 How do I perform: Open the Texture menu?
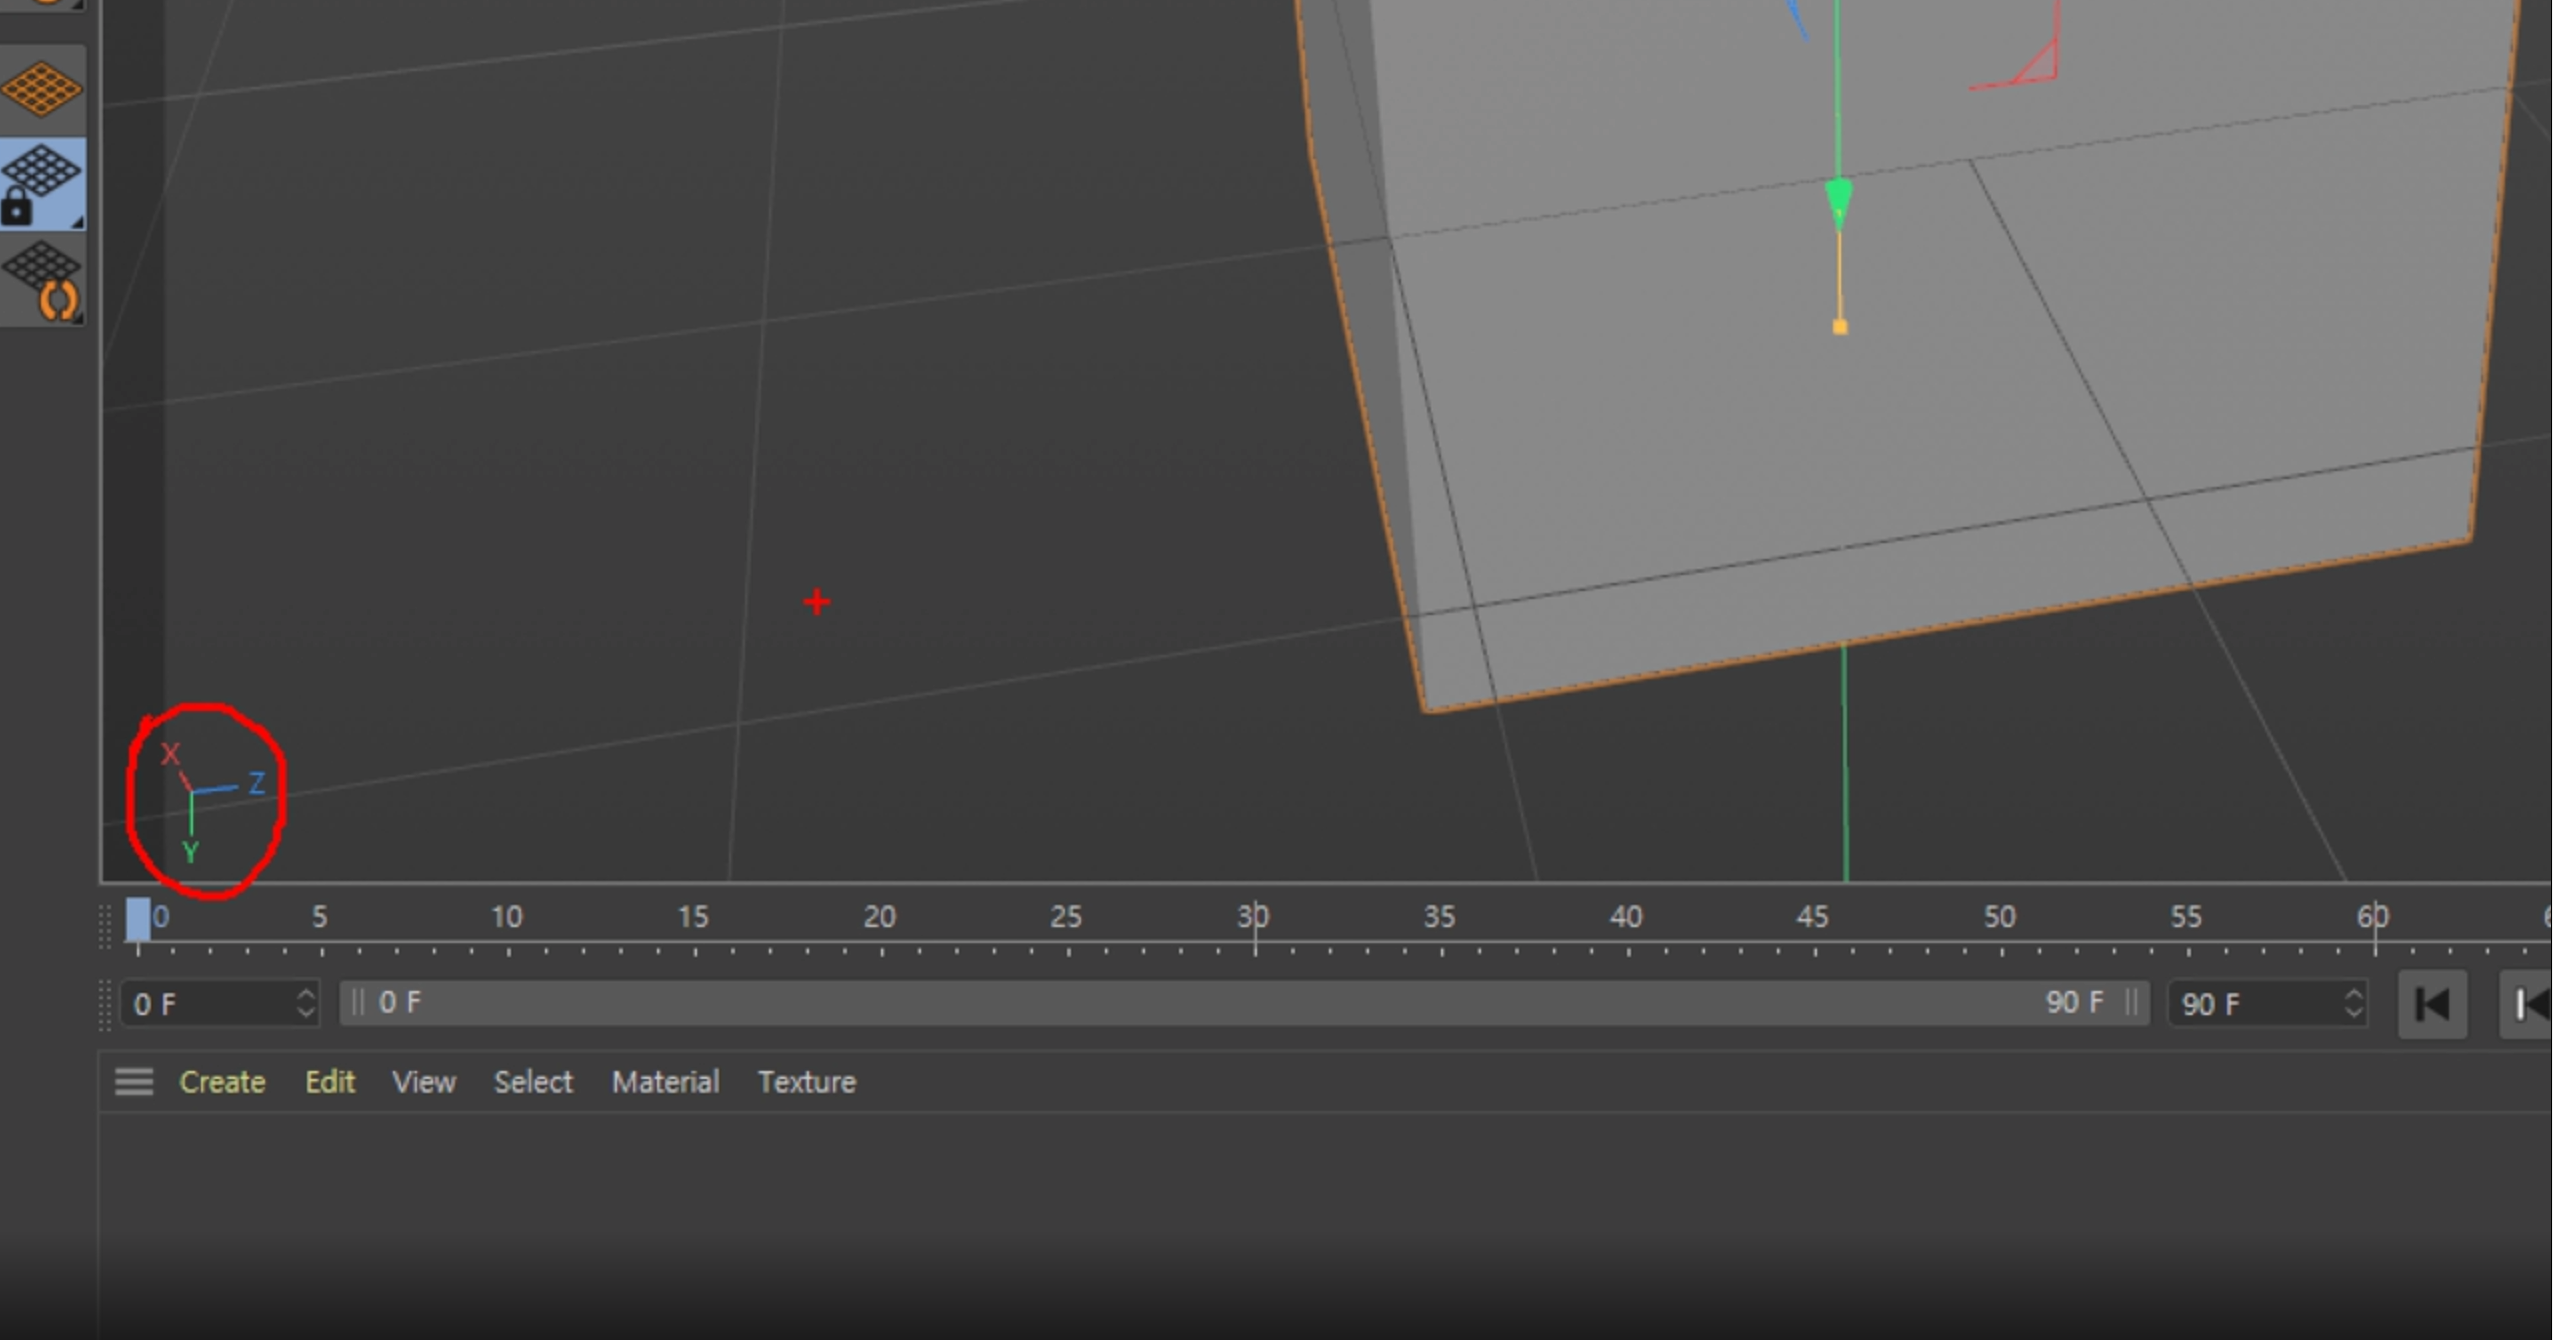[806, 1082]
